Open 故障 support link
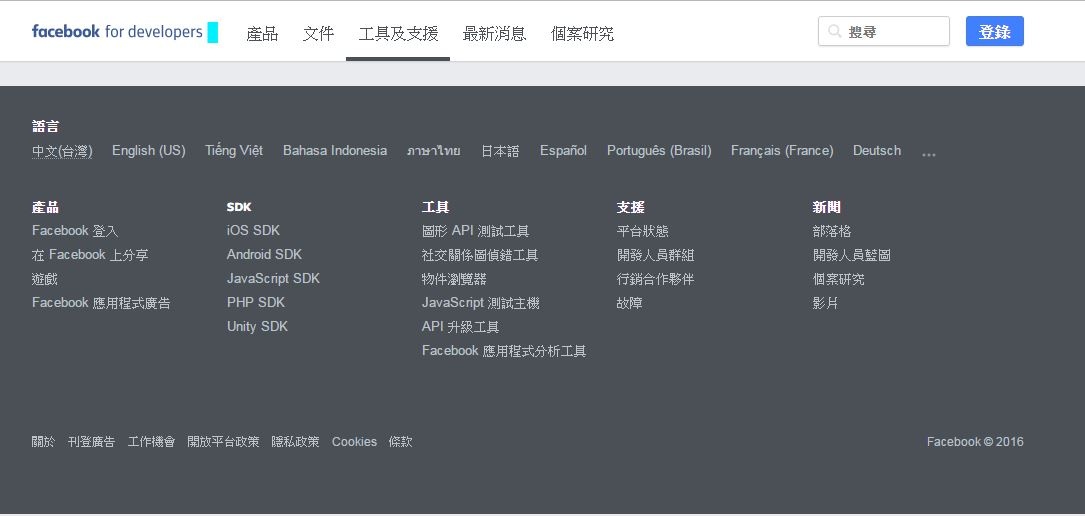 click(x=630, y=303)
